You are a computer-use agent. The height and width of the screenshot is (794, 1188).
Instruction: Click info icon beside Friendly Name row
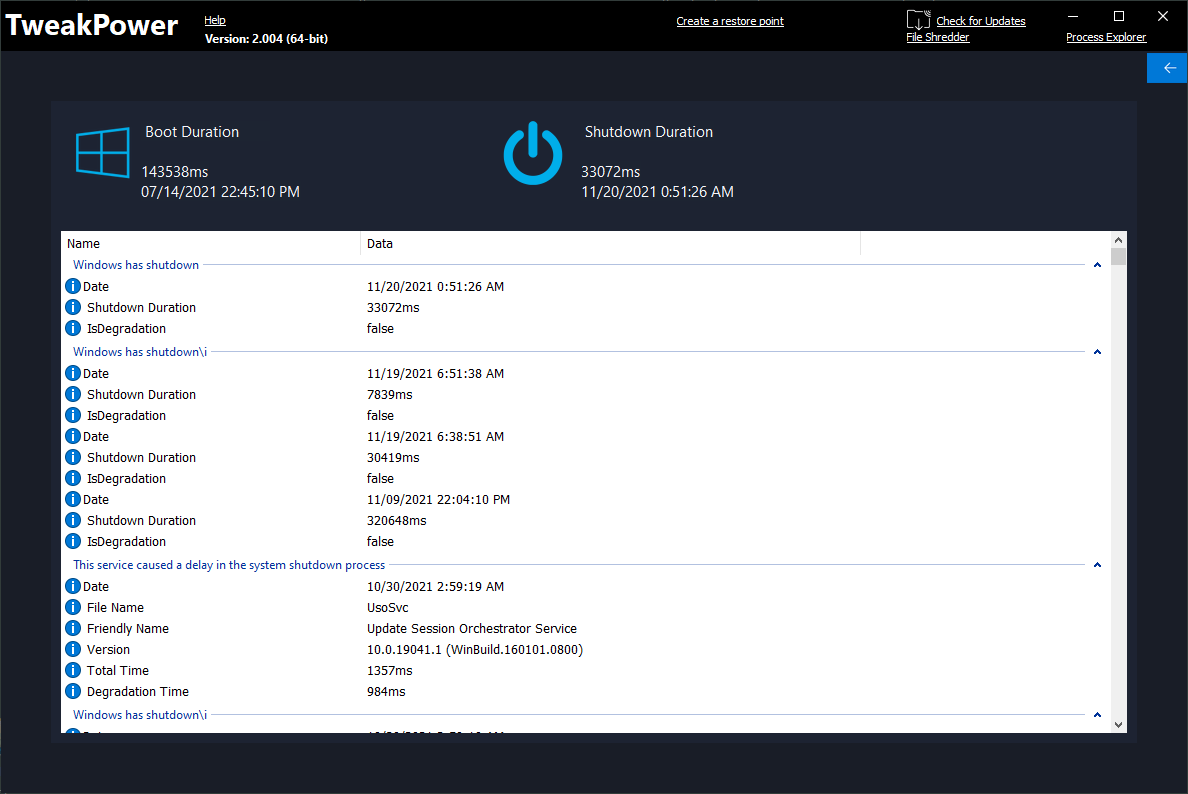coord(73,629)
